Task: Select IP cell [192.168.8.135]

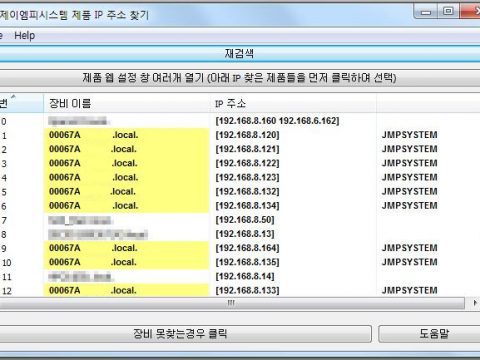Action: (247, 262)
